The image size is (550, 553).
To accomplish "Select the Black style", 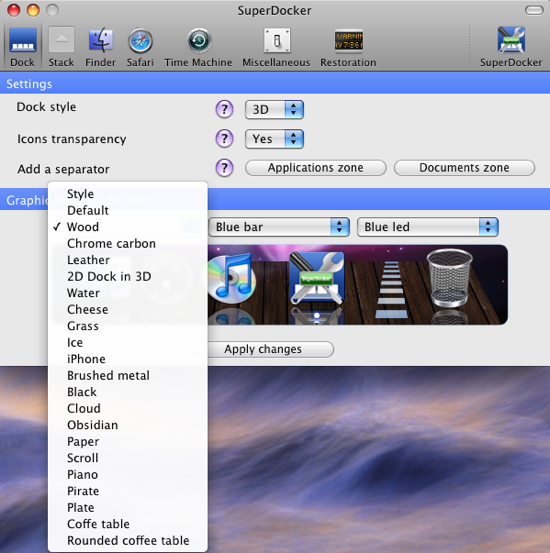I will [x=128, y=392].
